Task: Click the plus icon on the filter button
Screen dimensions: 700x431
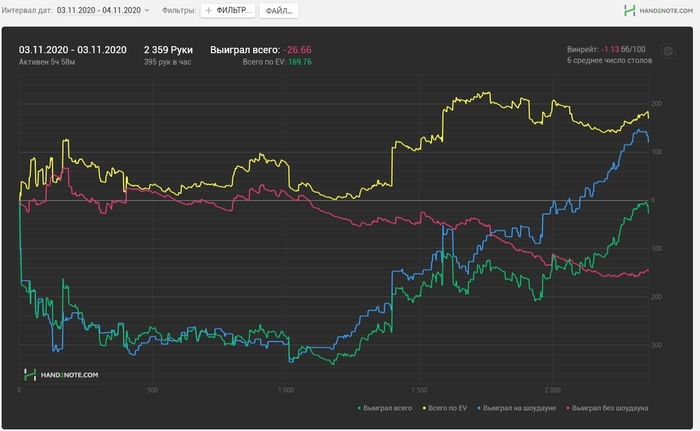Action: click(x=208, y=10)
